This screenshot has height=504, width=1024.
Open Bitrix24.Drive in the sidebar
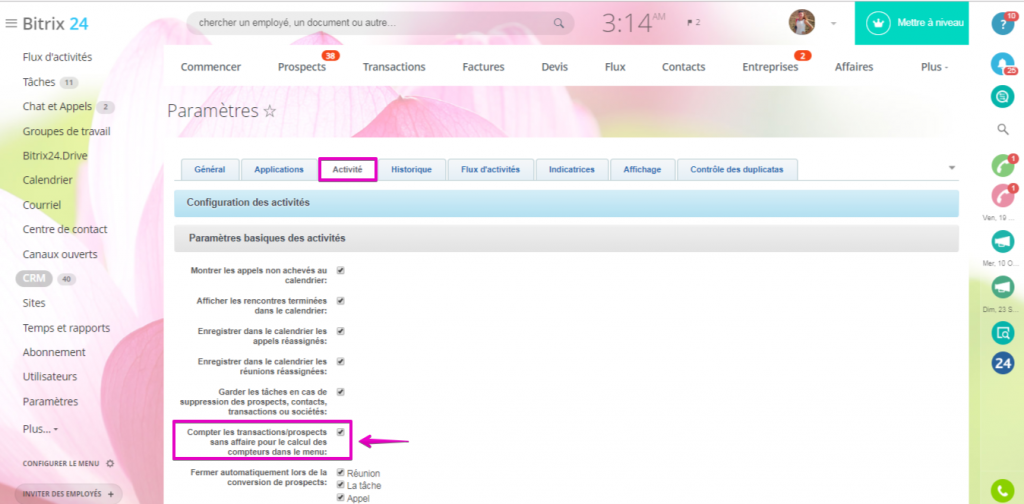pyautogui.click(x=55, y=156)
